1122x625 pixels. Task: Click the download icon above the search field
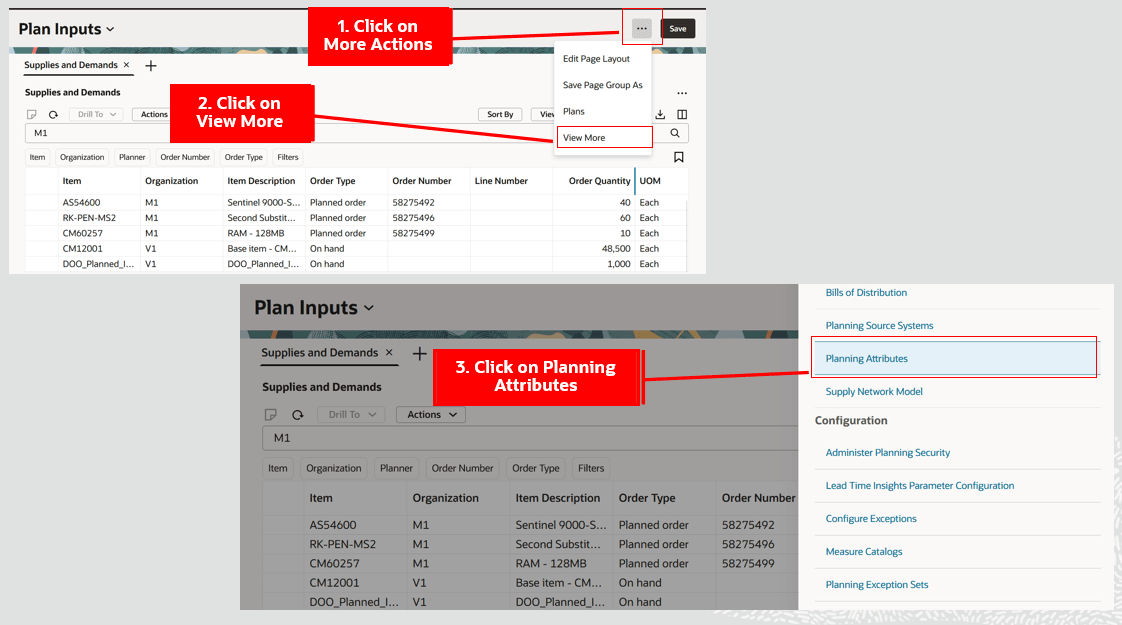point(661,114)
